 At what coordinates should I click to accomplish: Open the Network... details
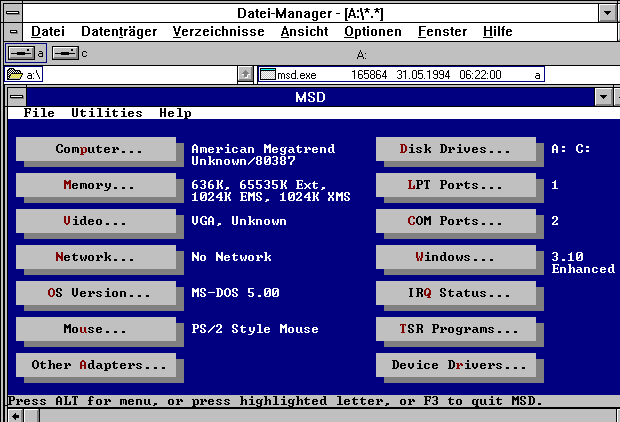(96, 257)
